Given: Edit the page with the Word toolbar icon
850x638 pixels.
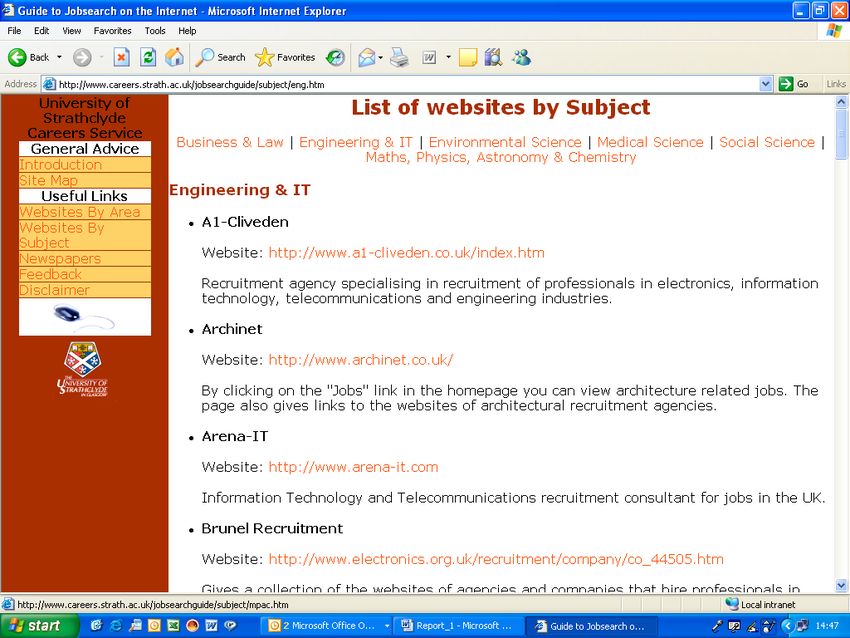Looking at the screenshot, I should pyautogui.click(x=429, y=57).
